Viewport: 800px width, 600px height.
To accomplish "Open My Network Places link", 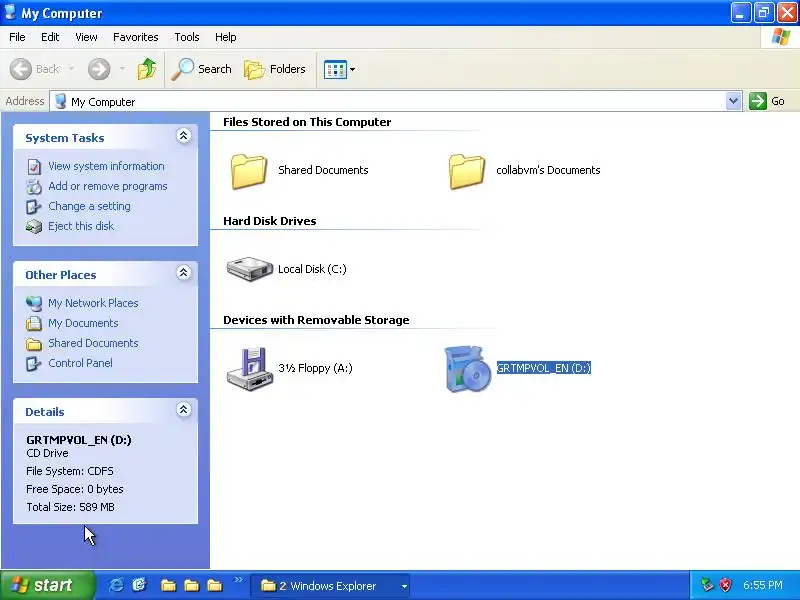I will pos(93,303).
